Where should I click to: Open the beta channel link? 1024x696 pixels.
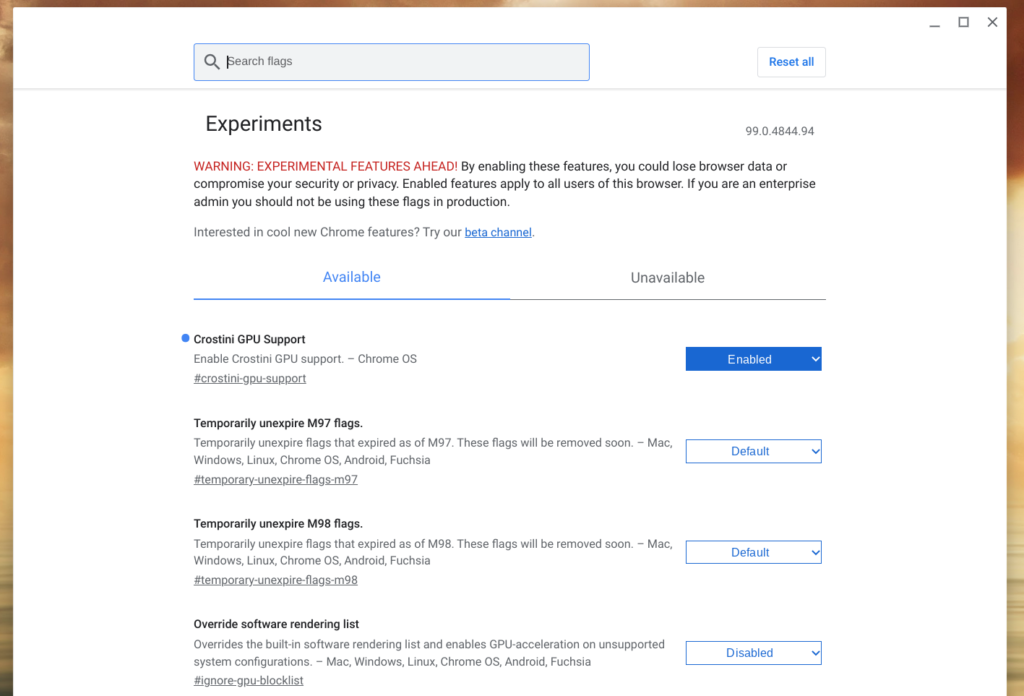tap(498, 232)
